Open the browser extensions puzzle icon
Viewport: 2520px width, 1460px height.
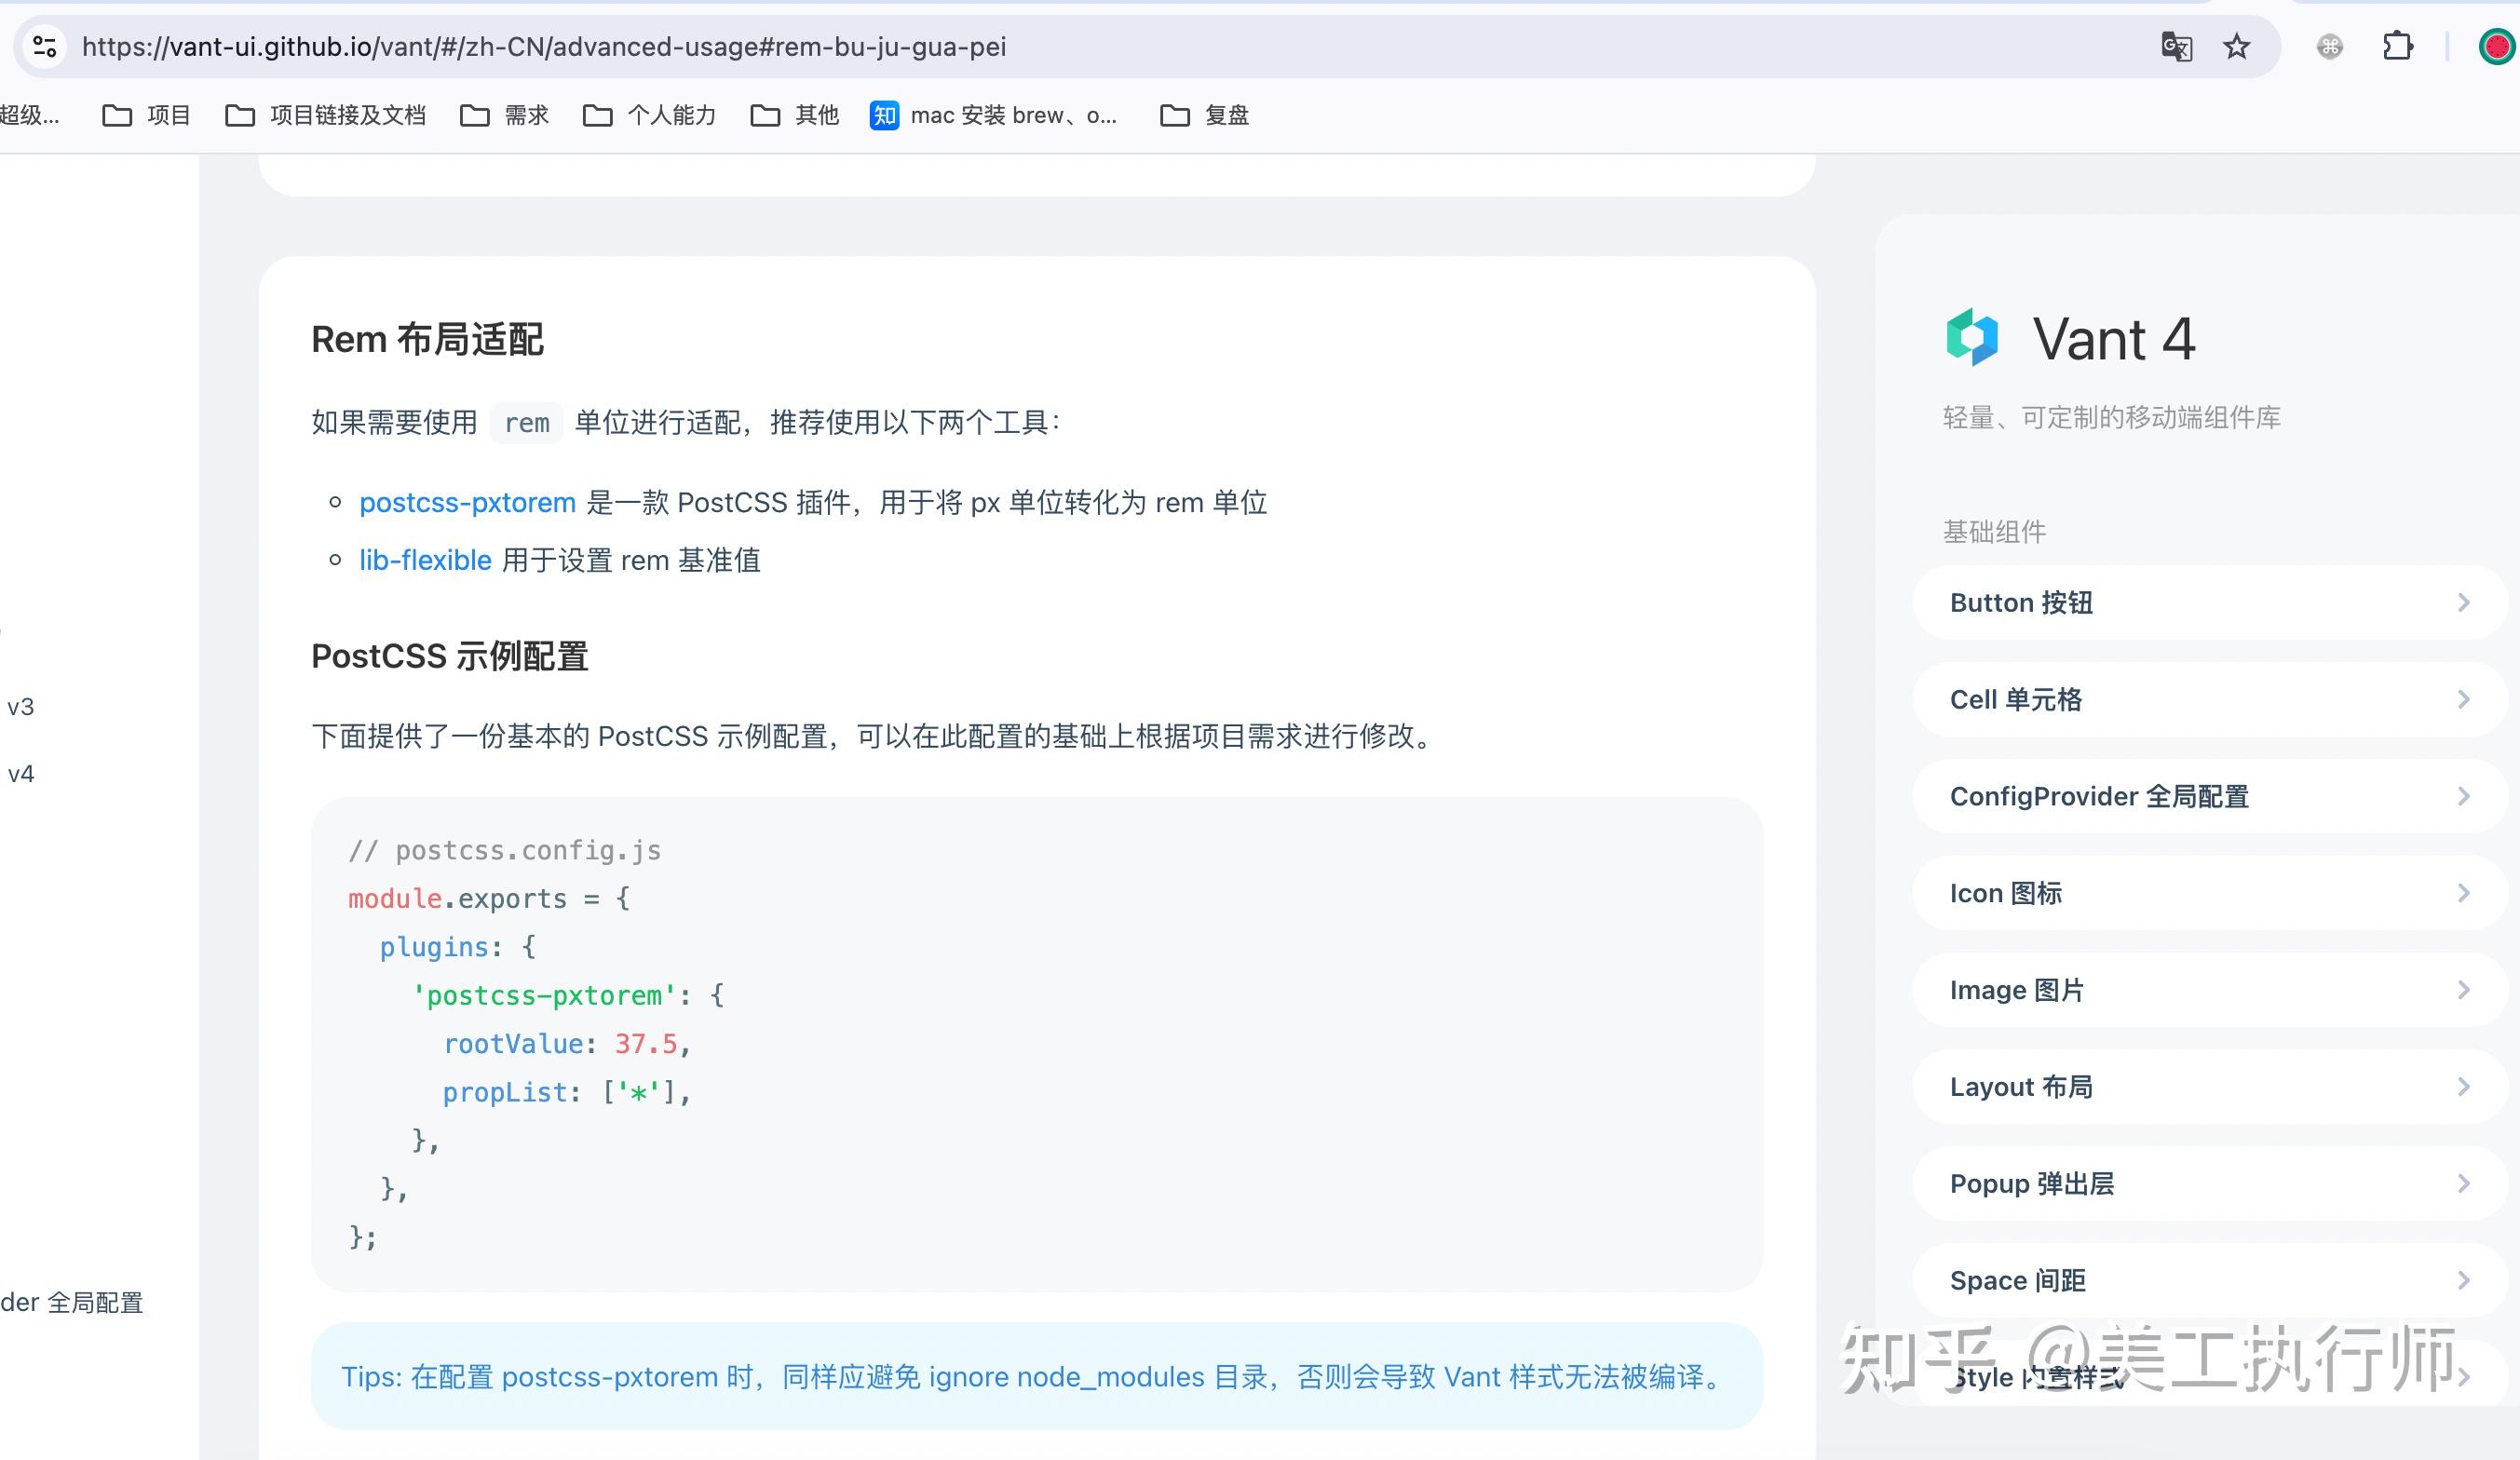point(2397,46)
